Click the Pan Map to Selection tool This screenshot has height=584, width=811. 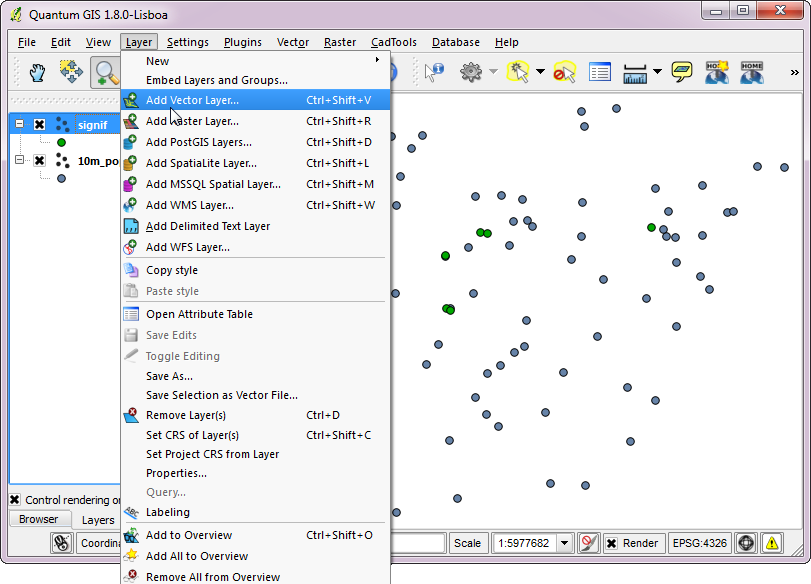click(x=71, y=72)
